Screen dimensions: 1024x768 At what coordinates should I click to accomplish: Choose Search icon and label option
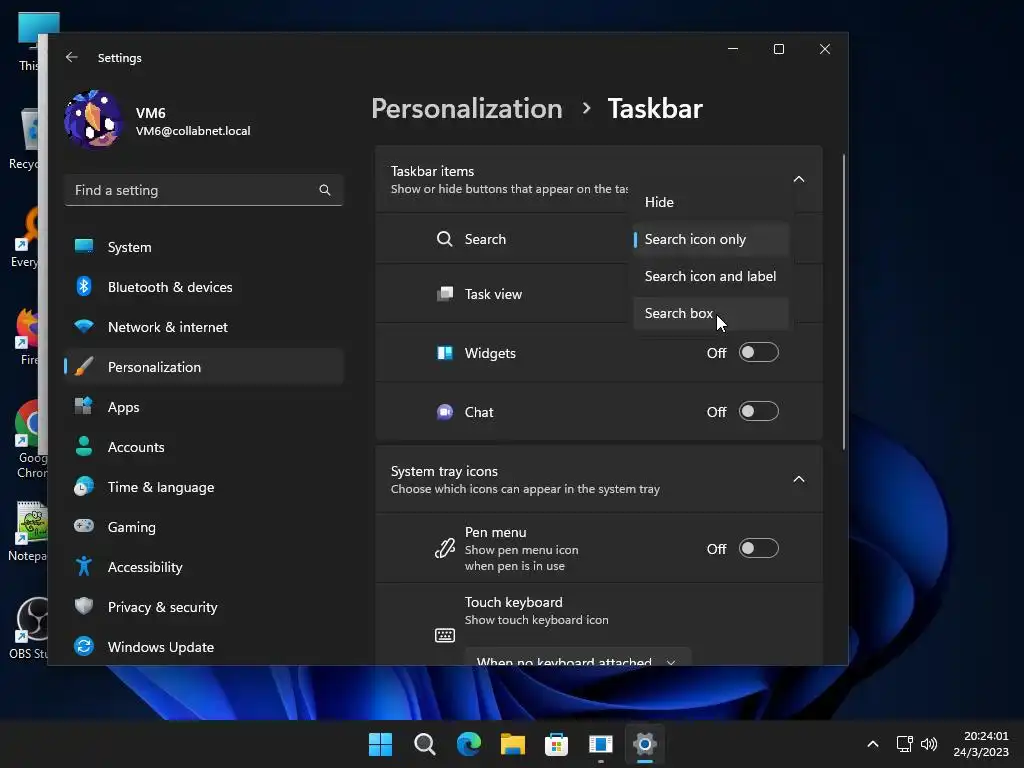click(711, 276)
